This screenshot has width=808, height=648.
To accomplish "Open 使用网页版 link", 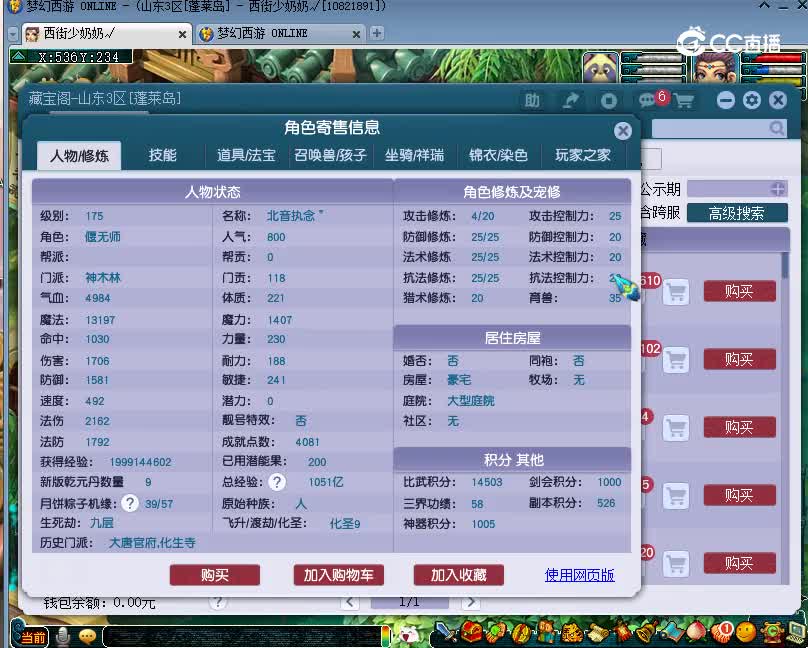I will [x=579, y=575].
